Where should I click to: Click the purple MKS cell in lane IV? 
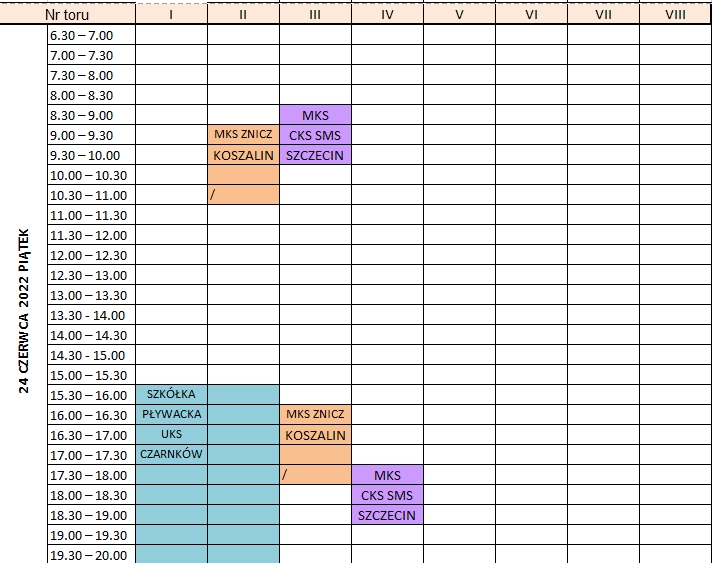click(x=387, y=475)
